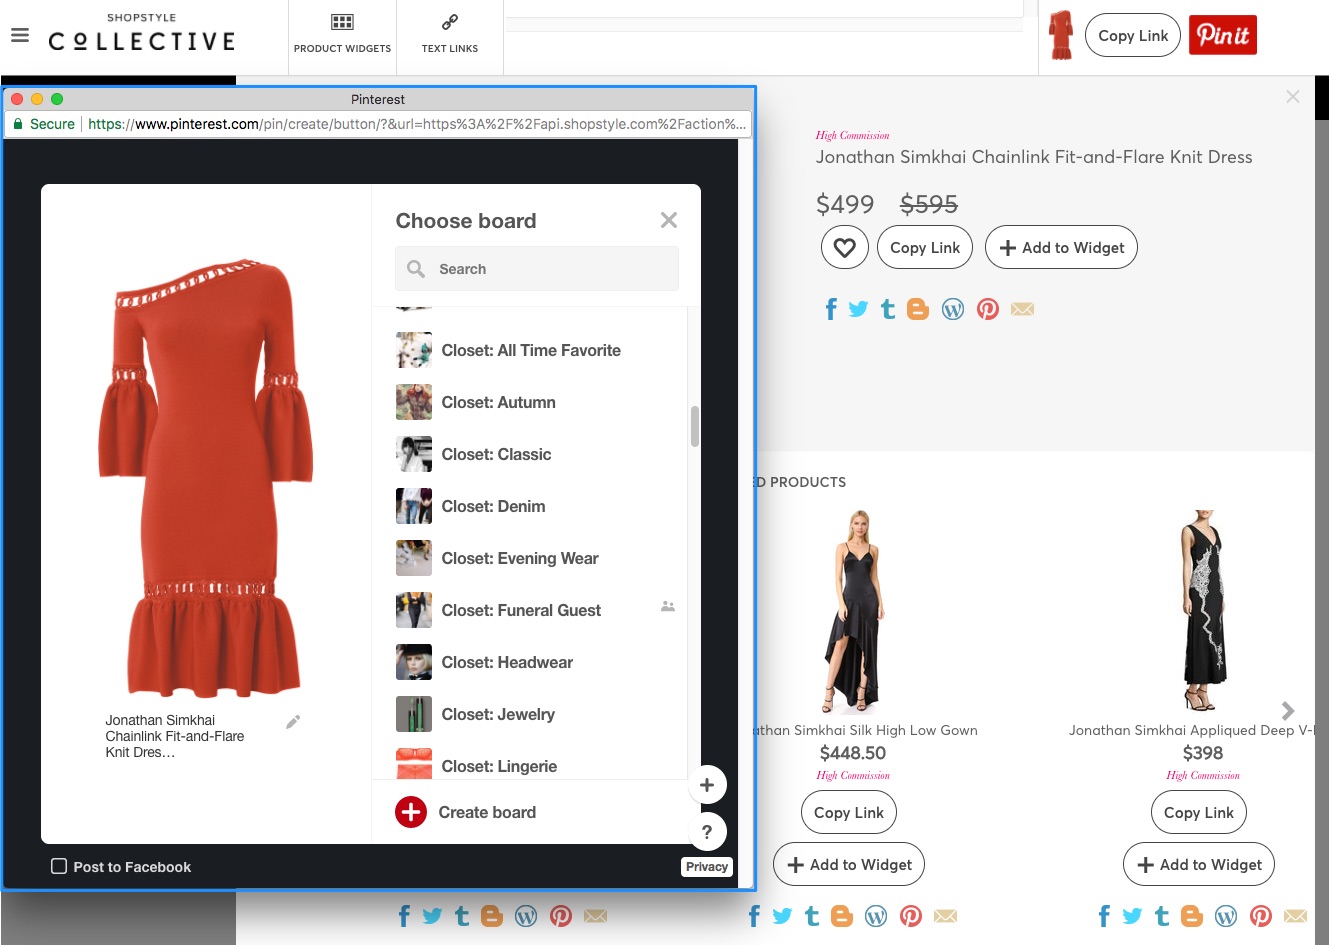Open Text Links from the toolbar

pos(450,34)
